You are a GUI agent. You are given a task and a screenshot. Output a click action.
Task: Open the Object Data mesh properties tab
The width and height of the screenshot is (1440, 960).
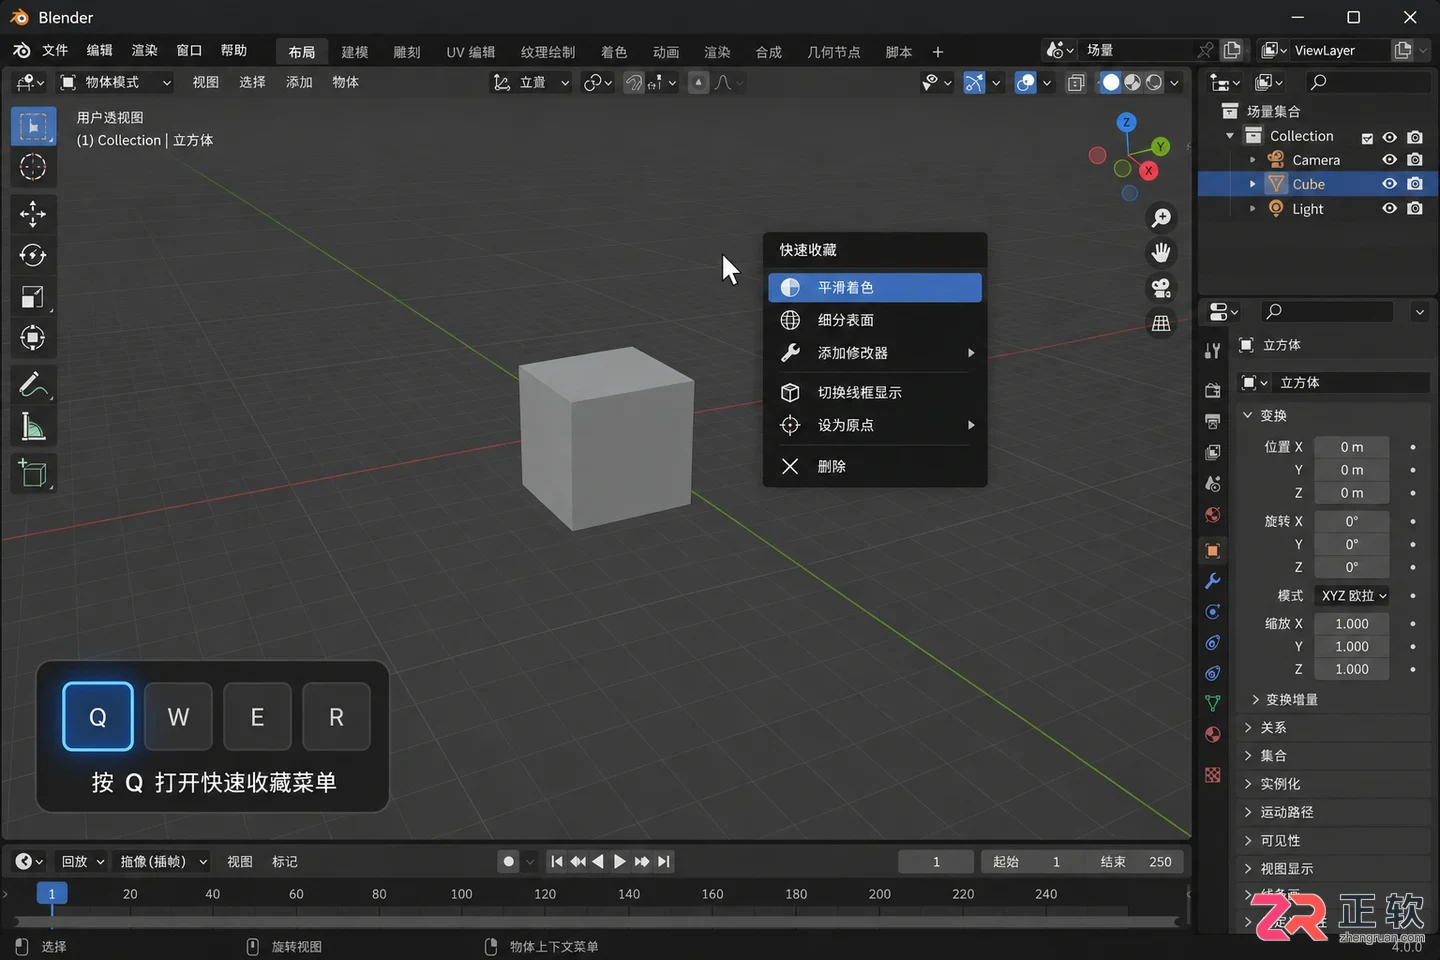(x=1213, y=703)
